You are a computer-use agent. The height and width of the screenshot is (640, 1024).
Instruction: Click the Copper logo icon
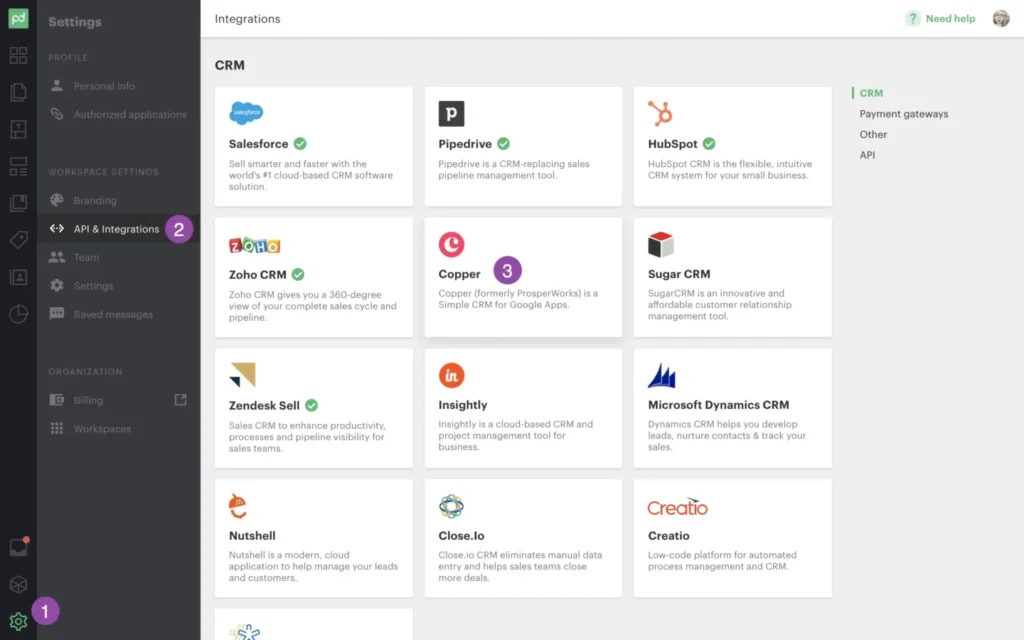point(451,244)
